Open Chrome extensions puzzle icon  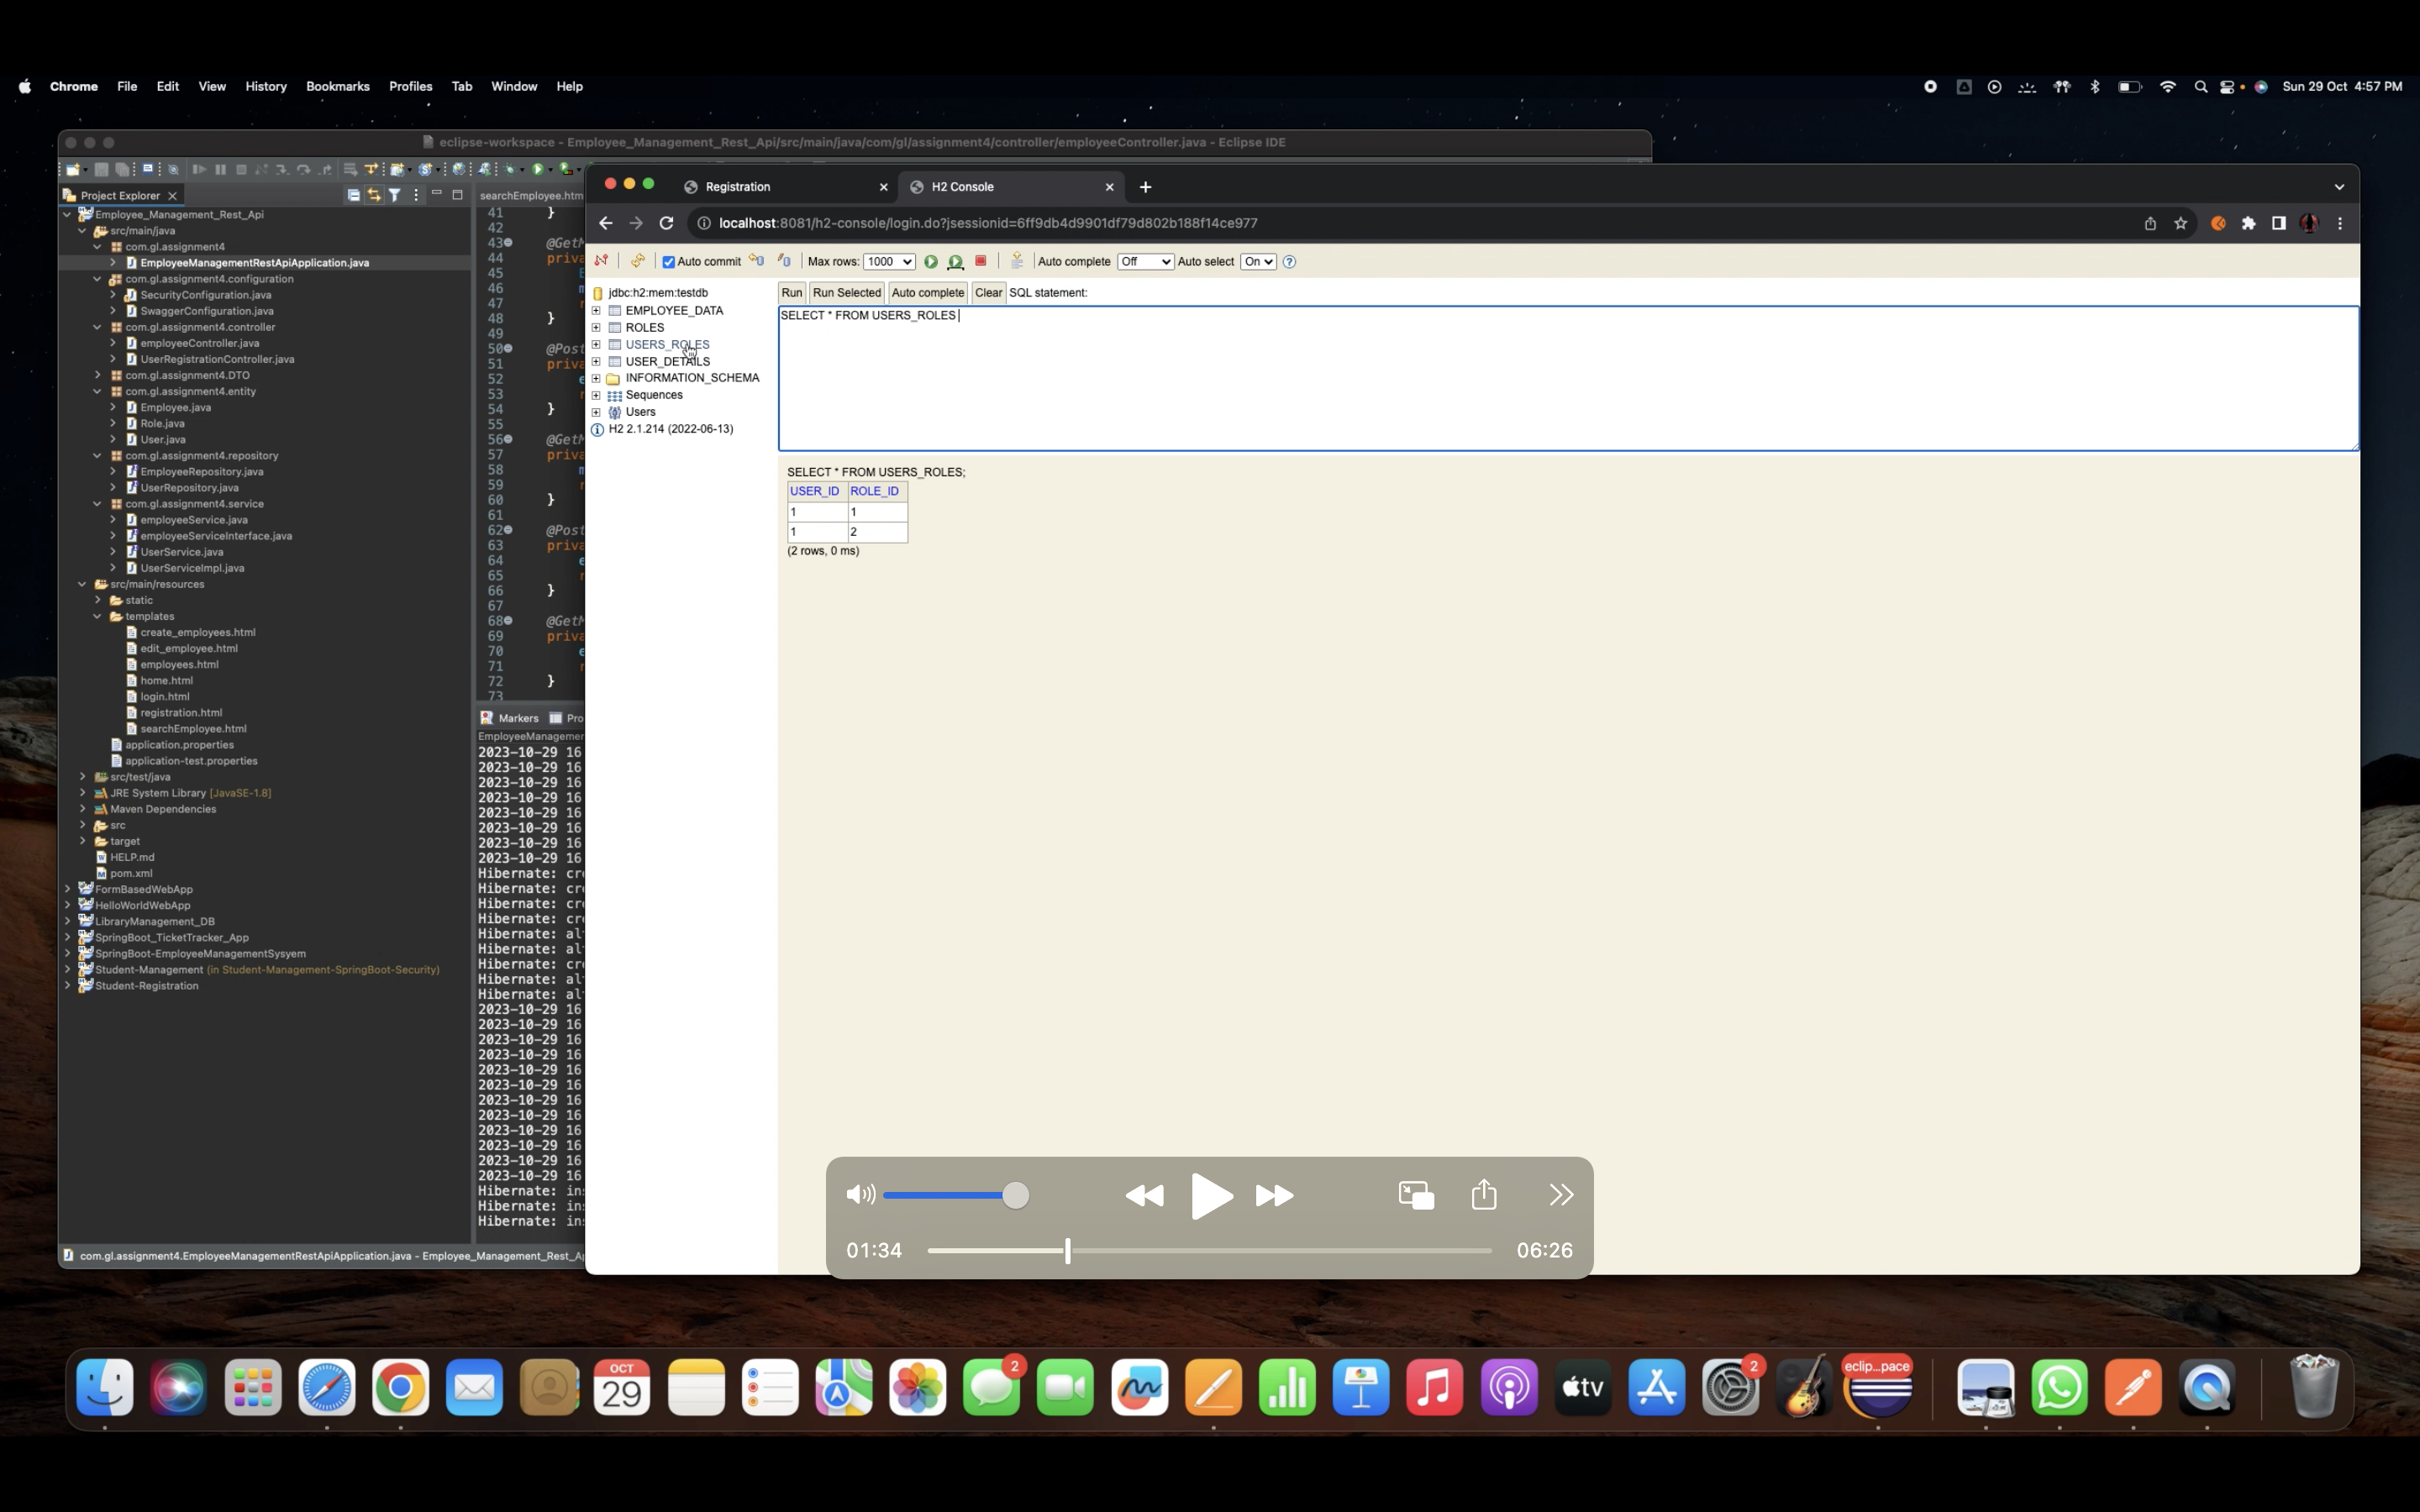click(x=2249, y=223)
